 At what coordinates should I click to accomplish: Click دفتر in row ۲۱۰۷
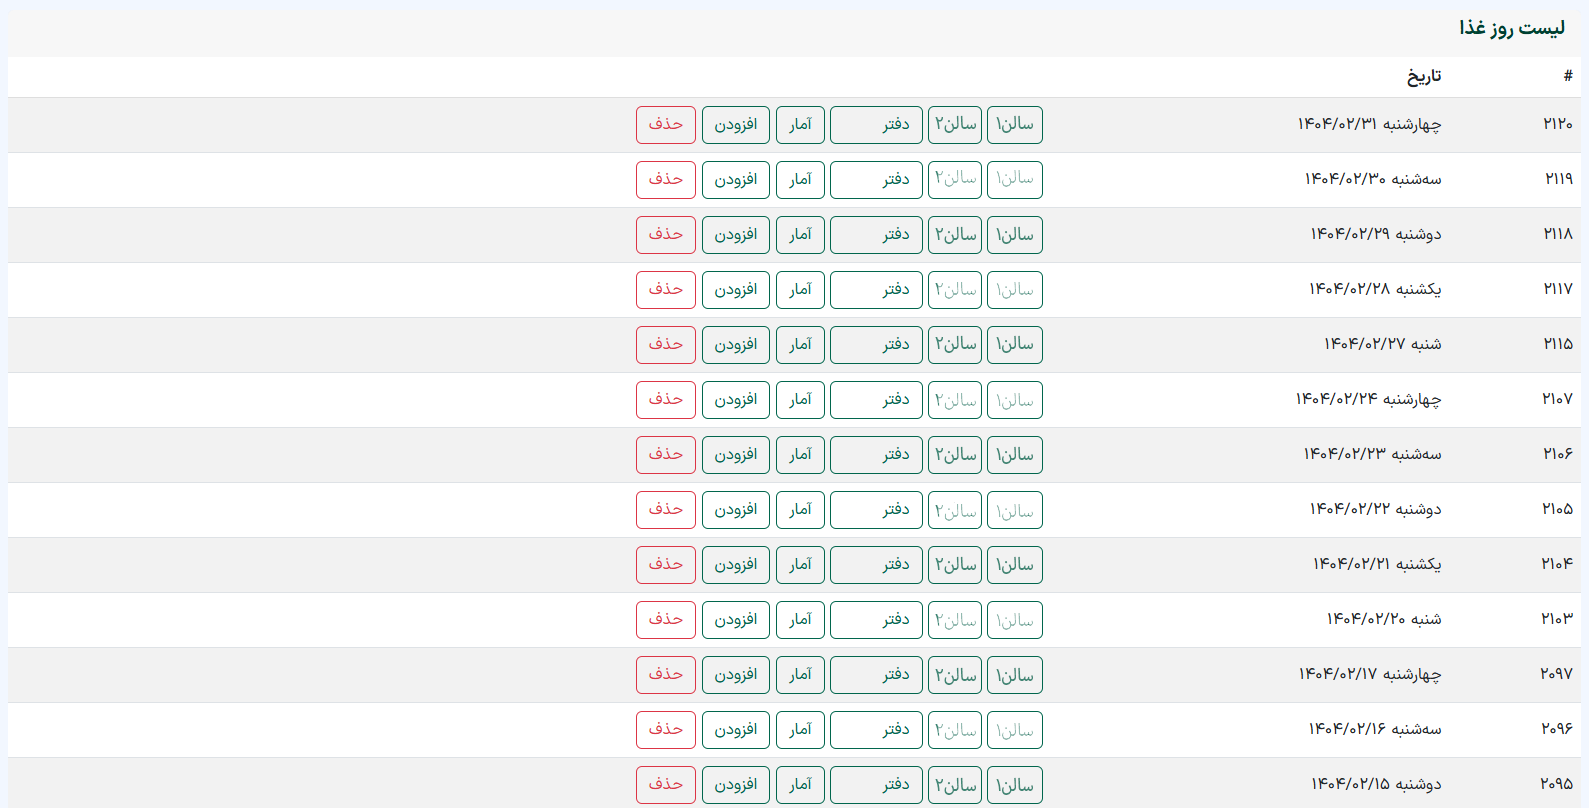tap(876, 400)
